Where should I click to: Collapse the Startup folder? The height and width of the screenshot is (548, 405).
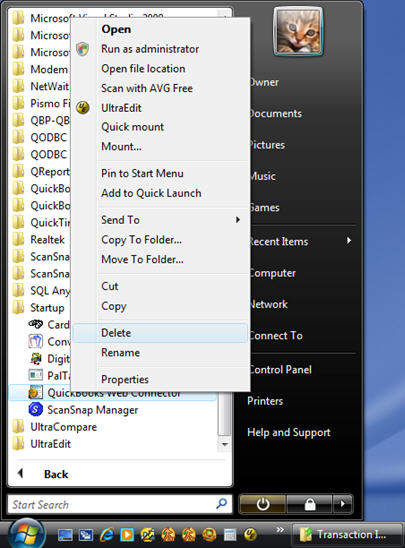[x=39, y=308]
